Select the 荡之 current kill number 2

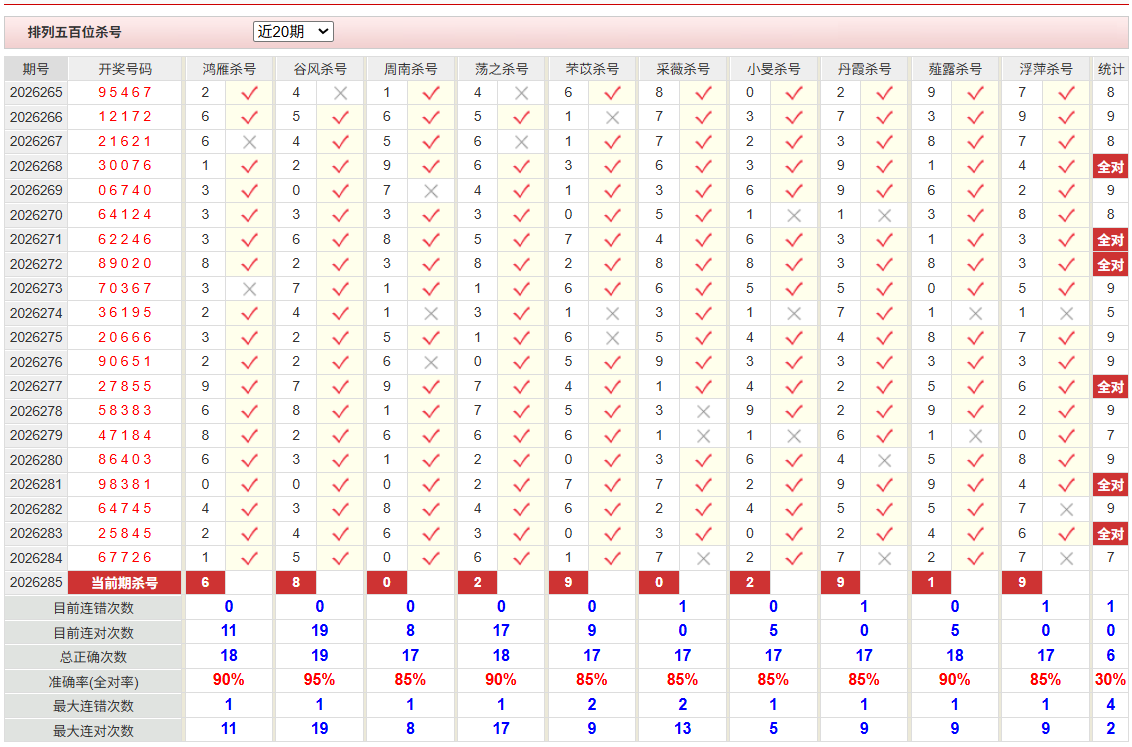coord(477,582)
